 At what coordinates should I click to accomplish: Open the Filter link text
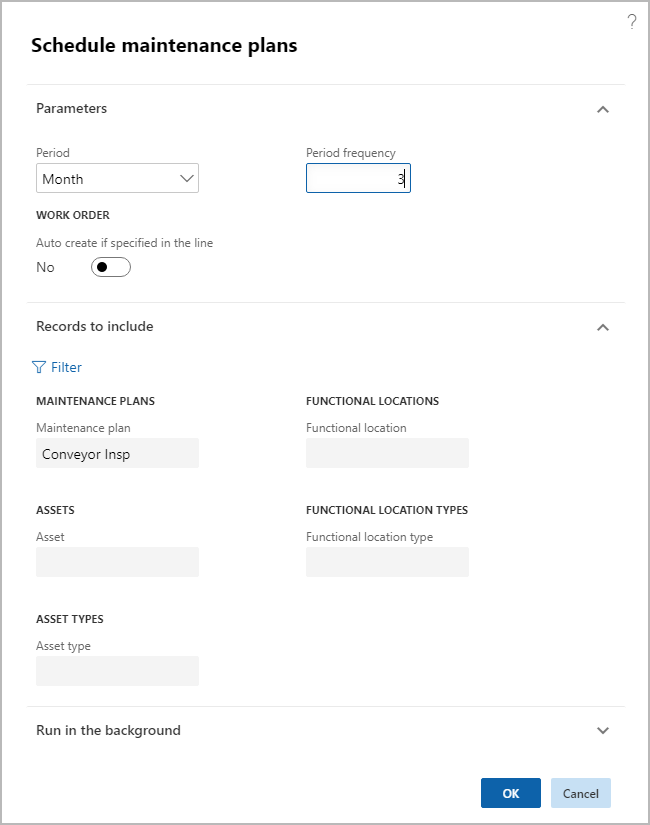tap(67, 367)
